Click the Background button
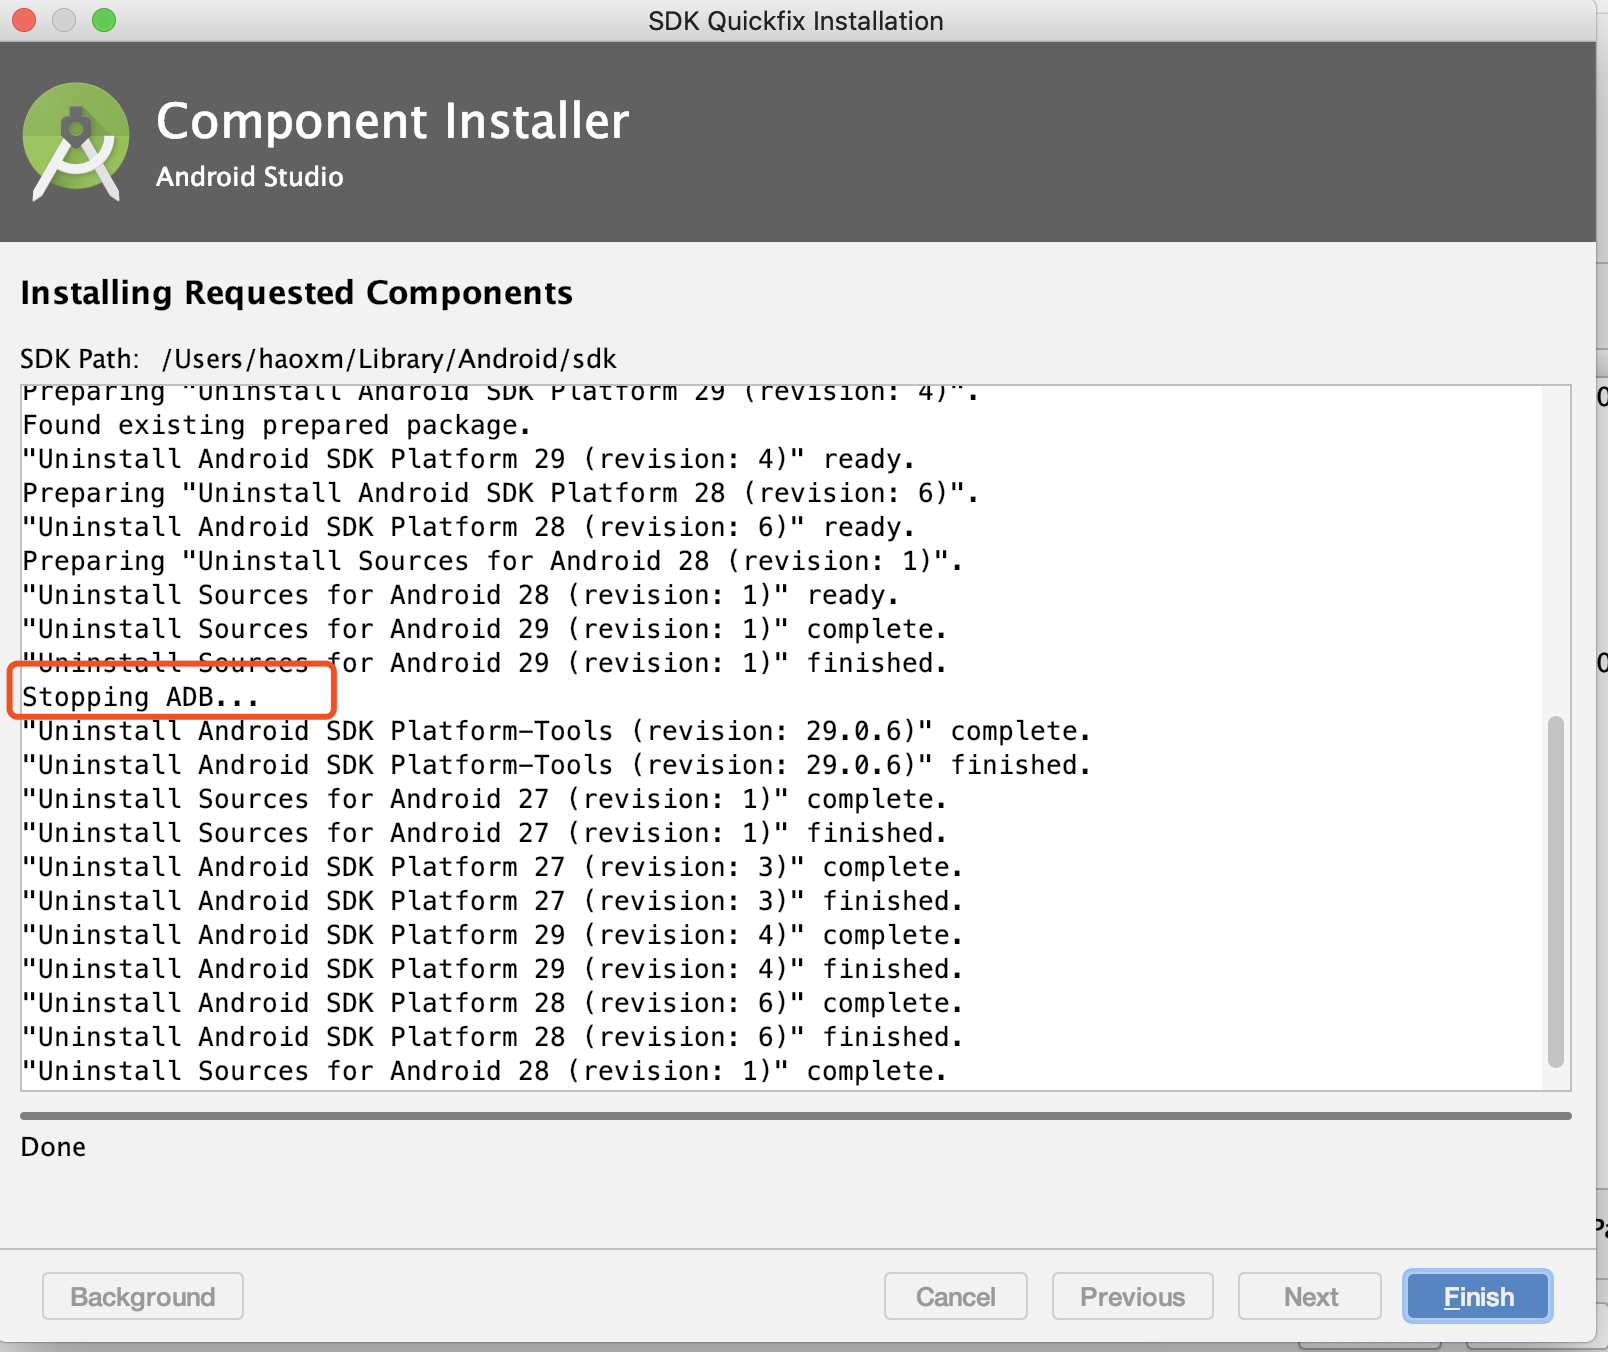The height and width of the screenshot is (1352, 1608). 143,1296
